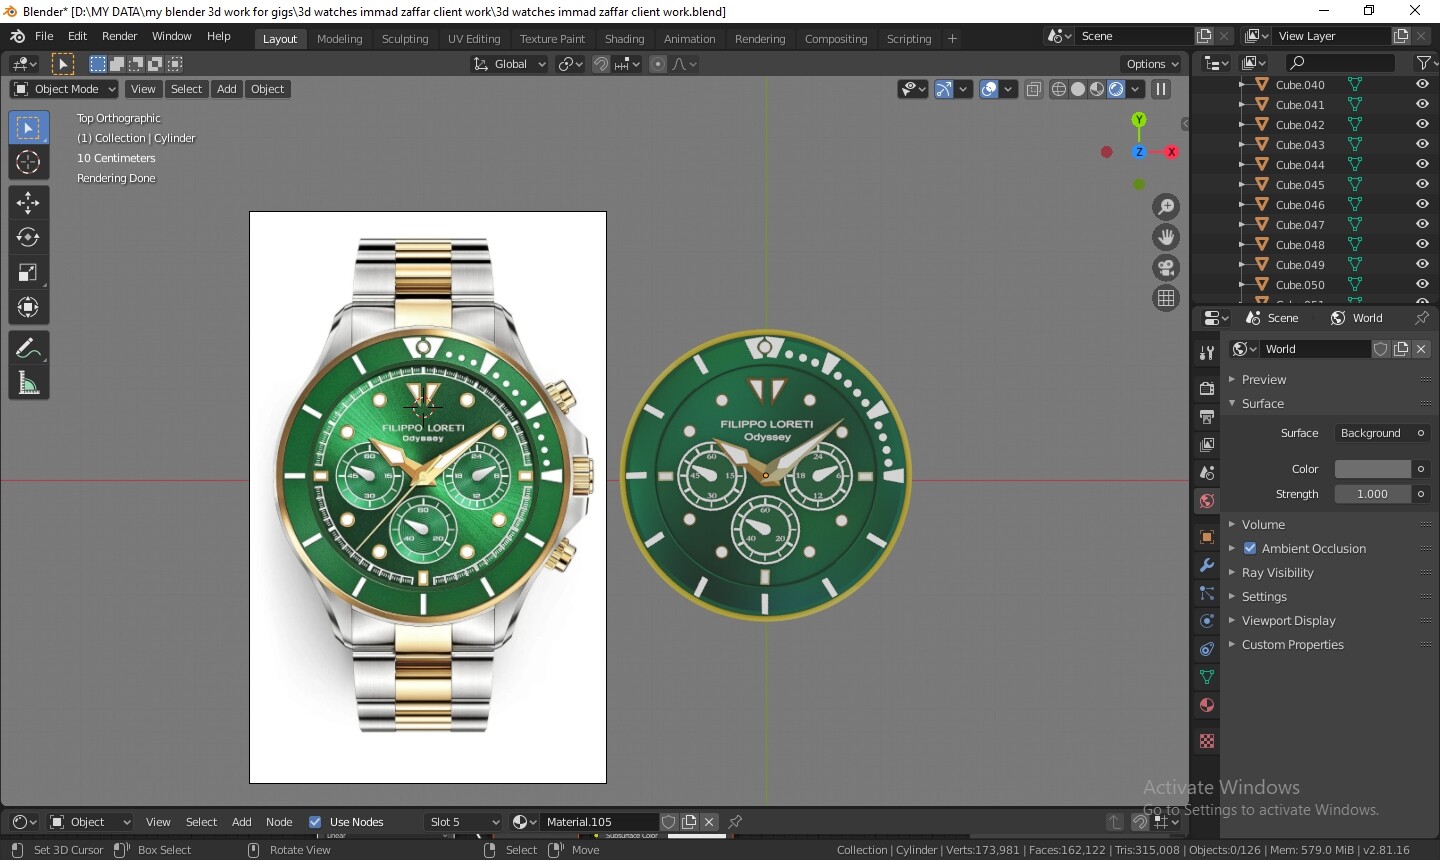Toggle X-ray display
Image resolution: width=1440 pixels, height=860 pixels.
pyautogui.click(x=1034, y=89)
